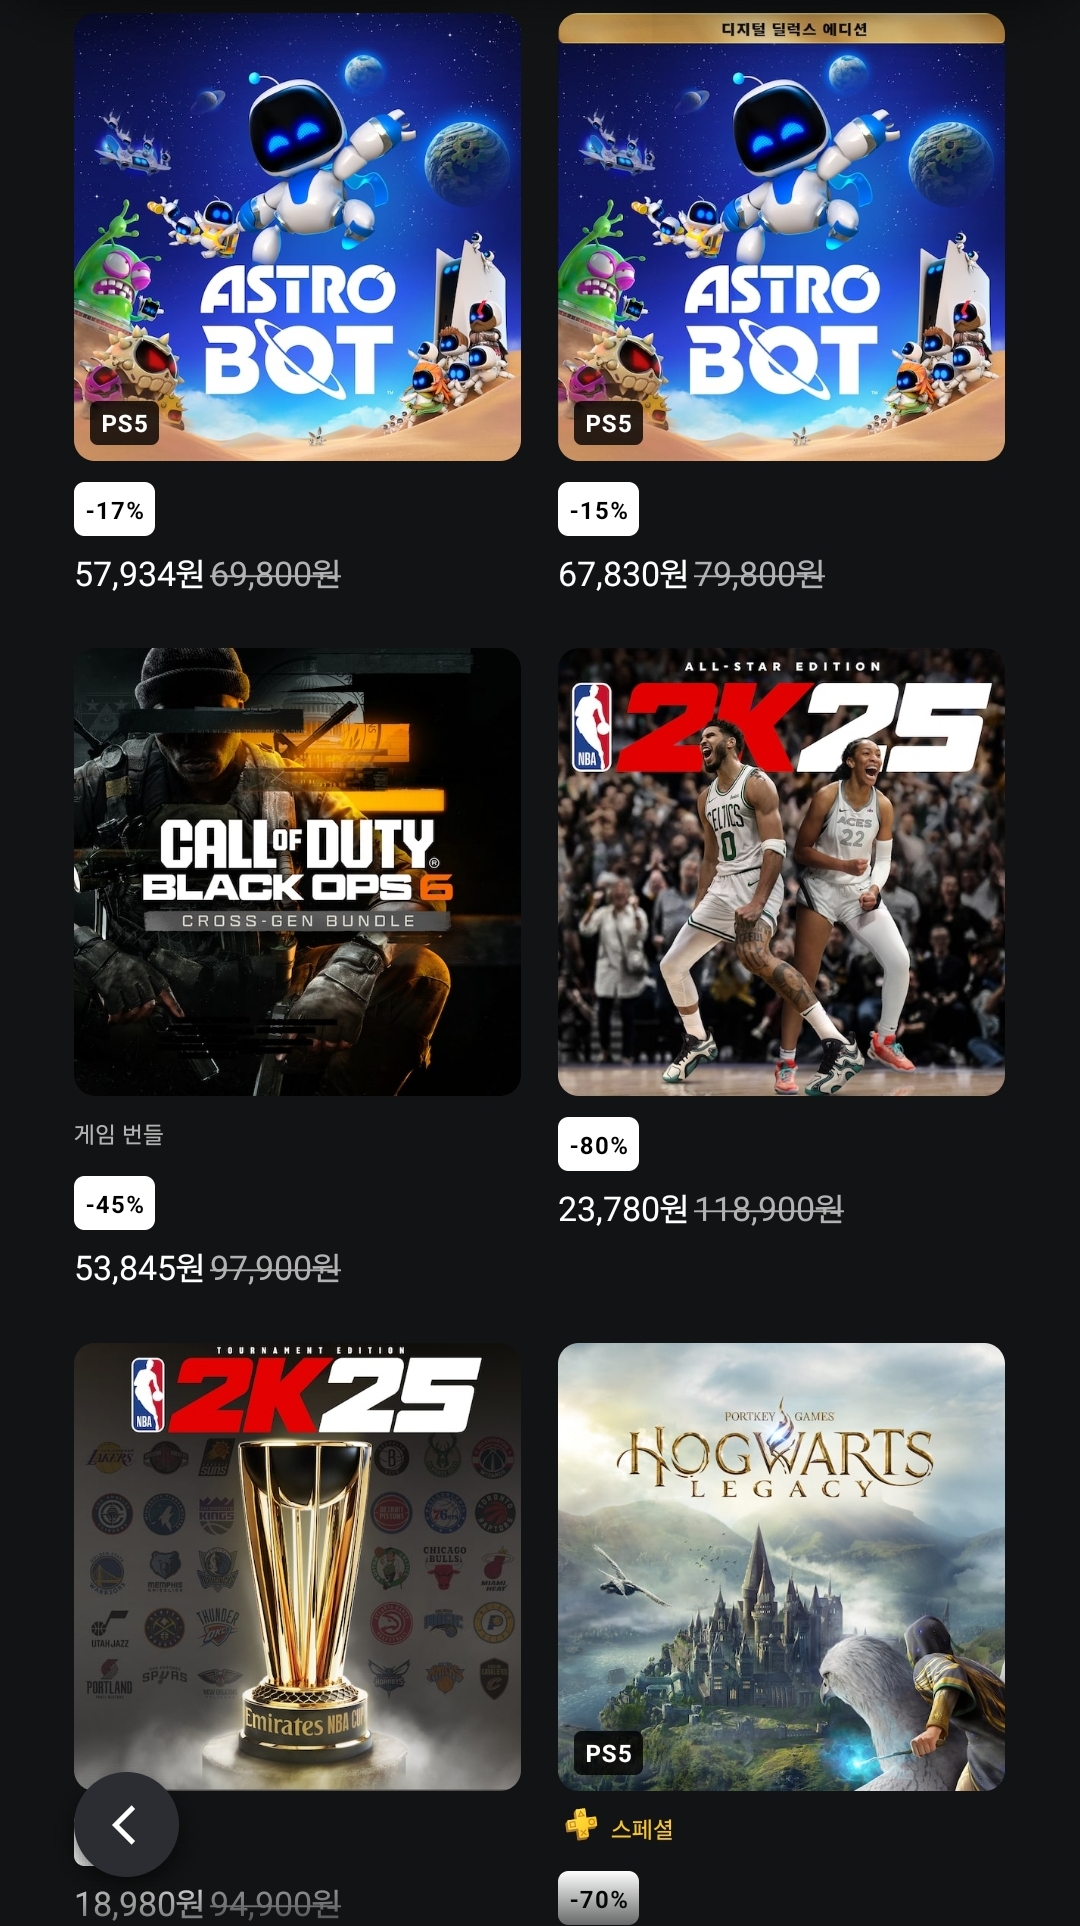Tap the -45% discount badge
Screen dimensions: 1080x1926
114,1204
